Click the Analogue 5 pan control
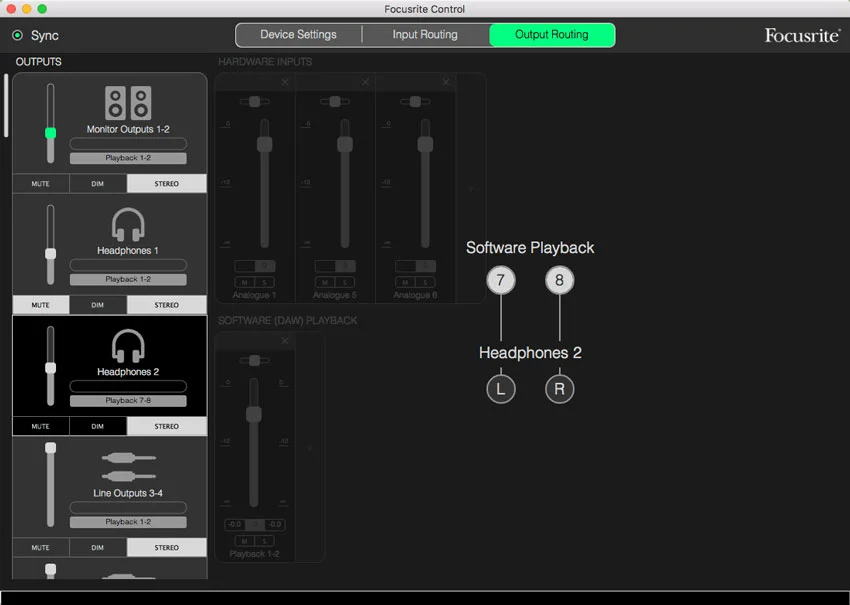Image resolution: width=850 pixels, height=605 pixels. (335, 101)
